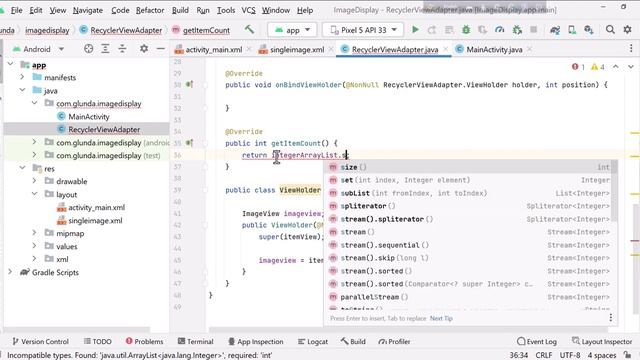Open the Problems tool window
The width and height of the screenshot is (640, 360).
click(x=144, y=341)
